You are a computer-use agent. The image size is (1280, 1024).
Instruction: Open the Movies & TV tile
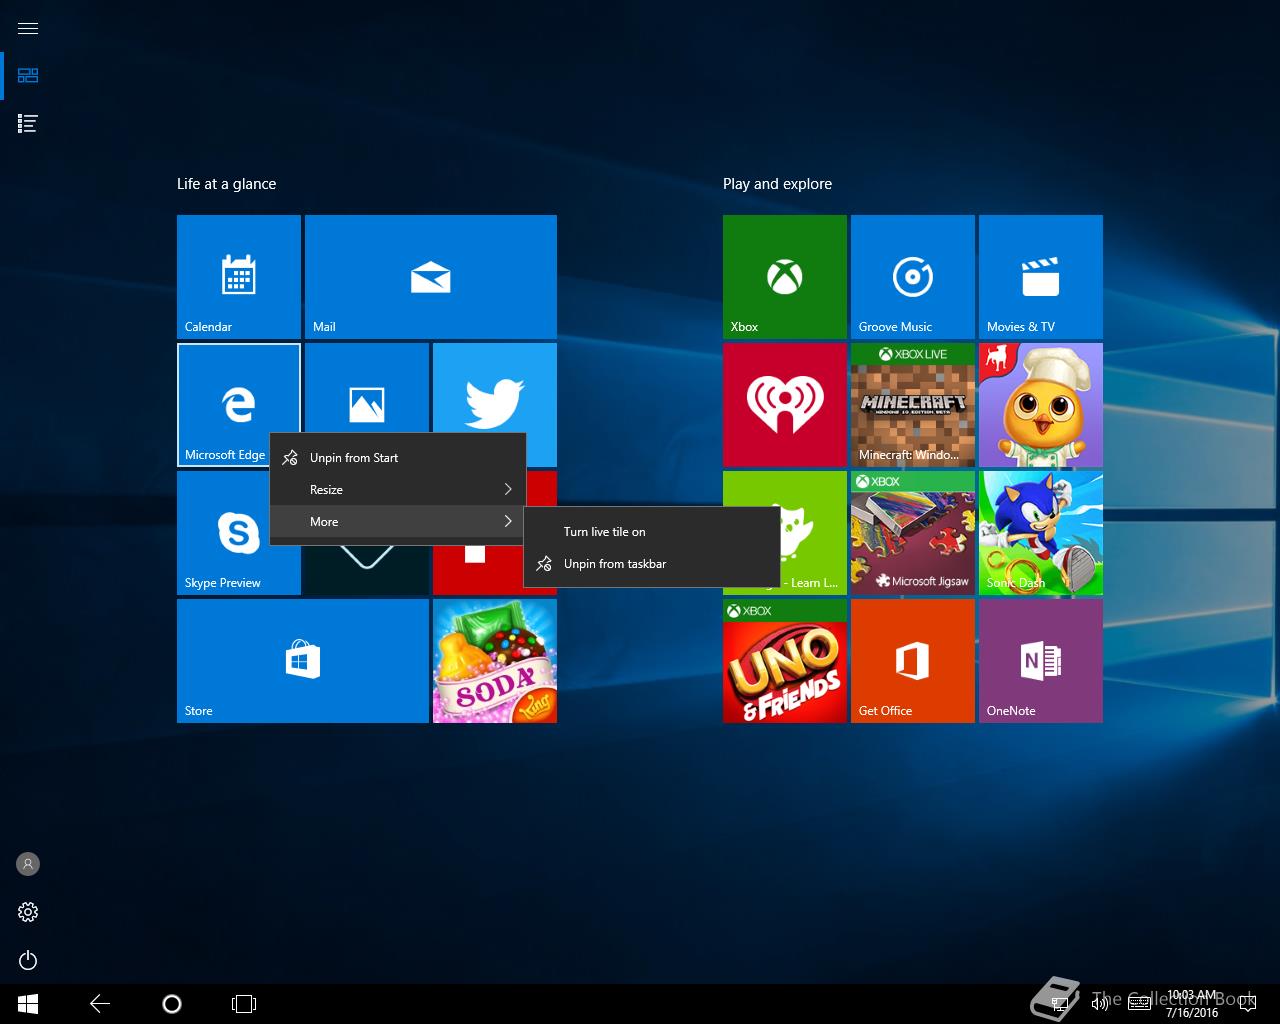pos(1041,277)
